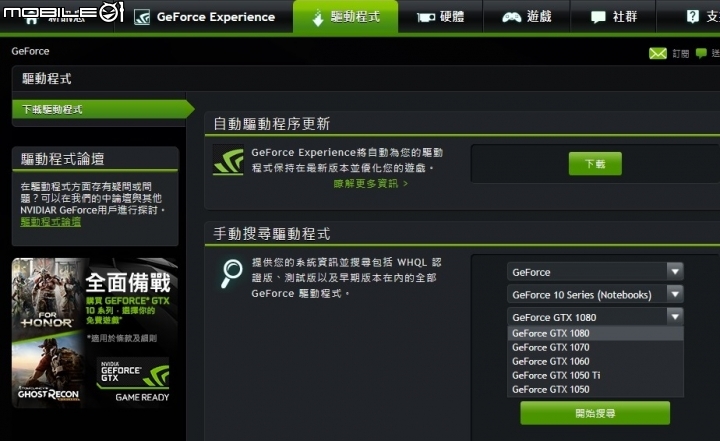Image resolution: width=720 pixels, height=441 pixels.
Task: Click the 驅動程式論壇 sidebar panel heading
Action: click(62, 159)
